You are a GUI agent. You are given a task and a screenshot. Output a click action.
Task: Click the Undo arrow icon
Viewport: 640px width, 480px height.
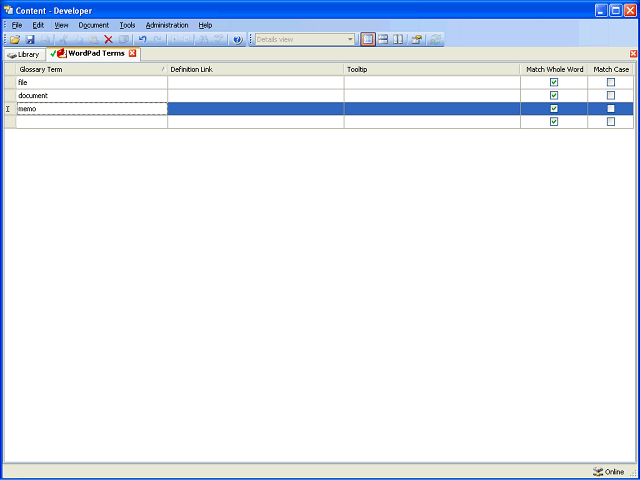coord(142,40)
